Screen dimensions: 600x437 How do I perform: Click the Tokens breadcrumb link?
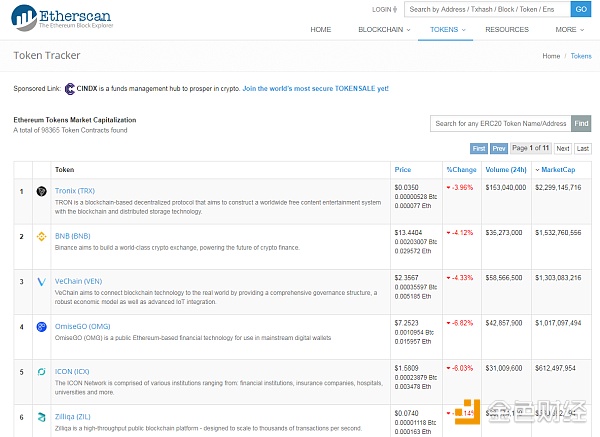click(x=581, y=56)
